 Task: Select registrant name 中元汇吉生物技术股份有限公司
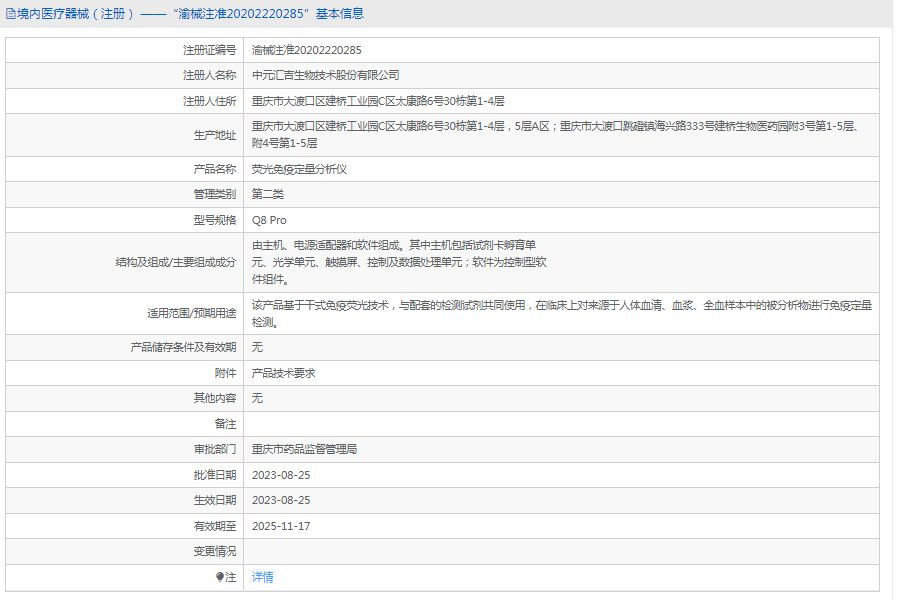point(326,76)
